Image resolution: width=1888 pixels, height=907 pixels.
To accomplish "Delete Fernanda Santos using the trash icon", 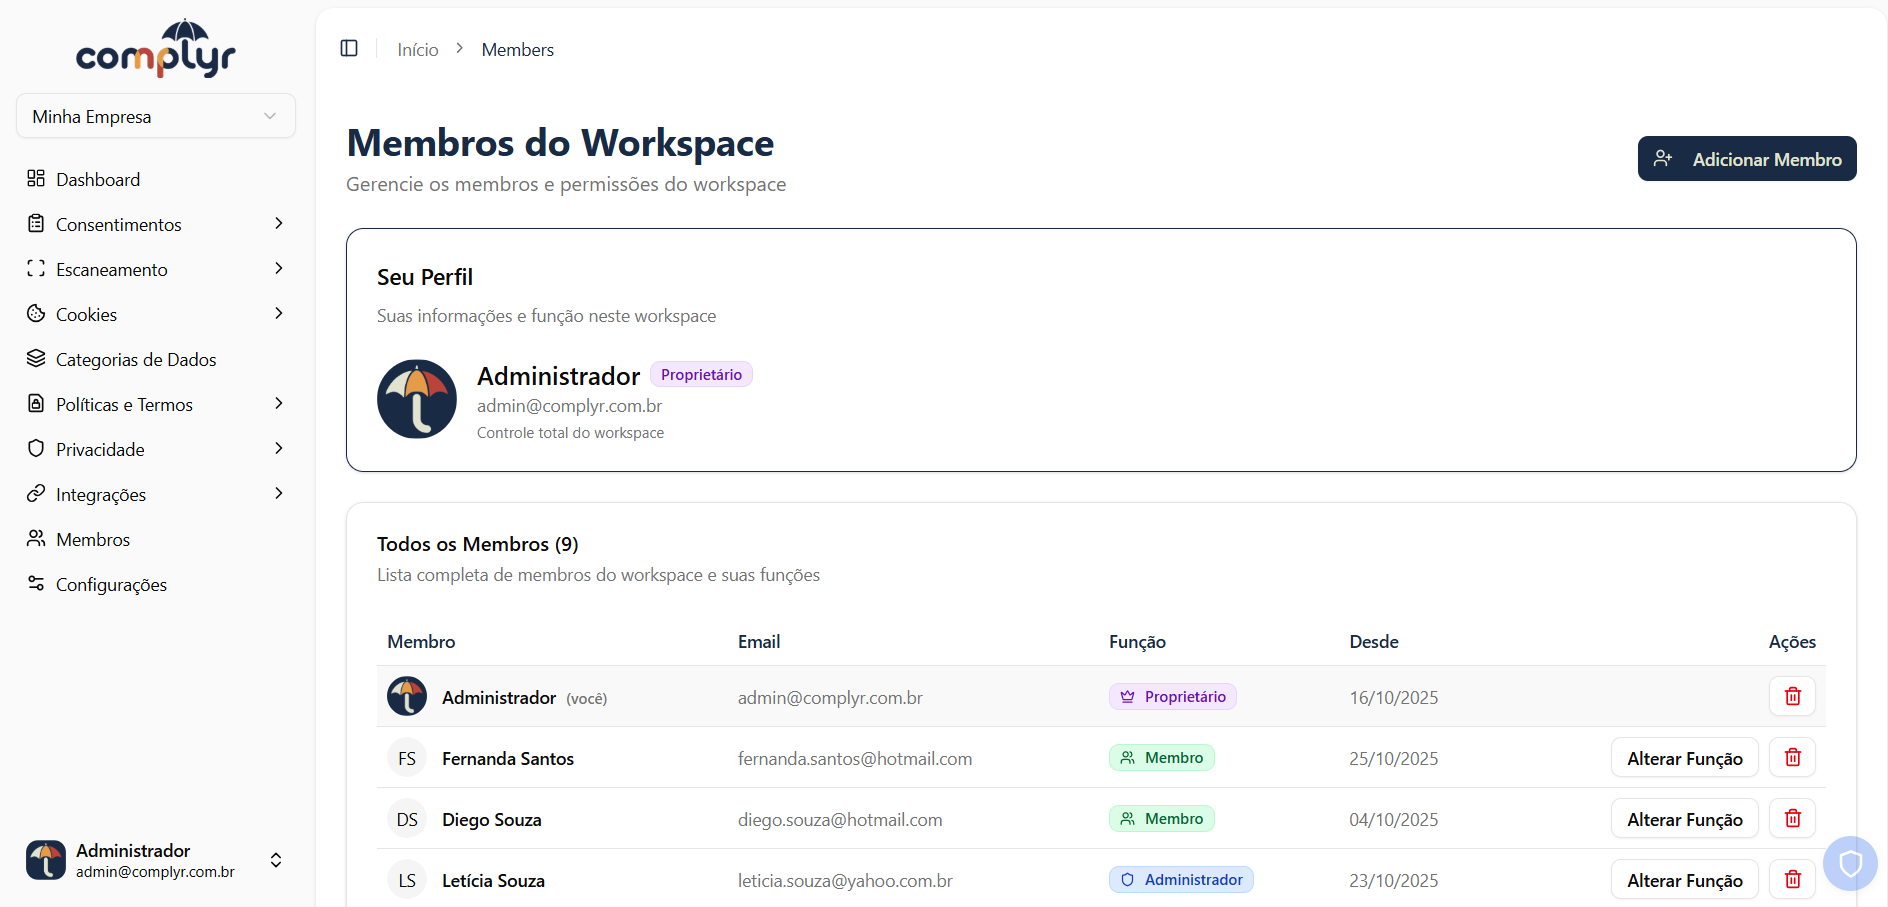I will point(1792,757).
